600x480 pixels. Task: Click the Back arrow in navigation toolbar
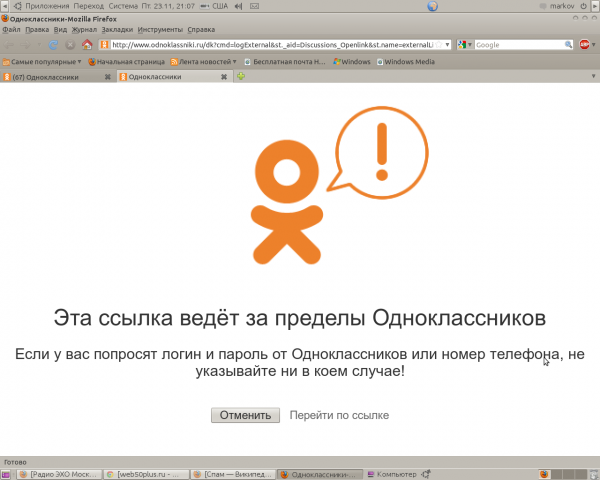coord(9,45)
